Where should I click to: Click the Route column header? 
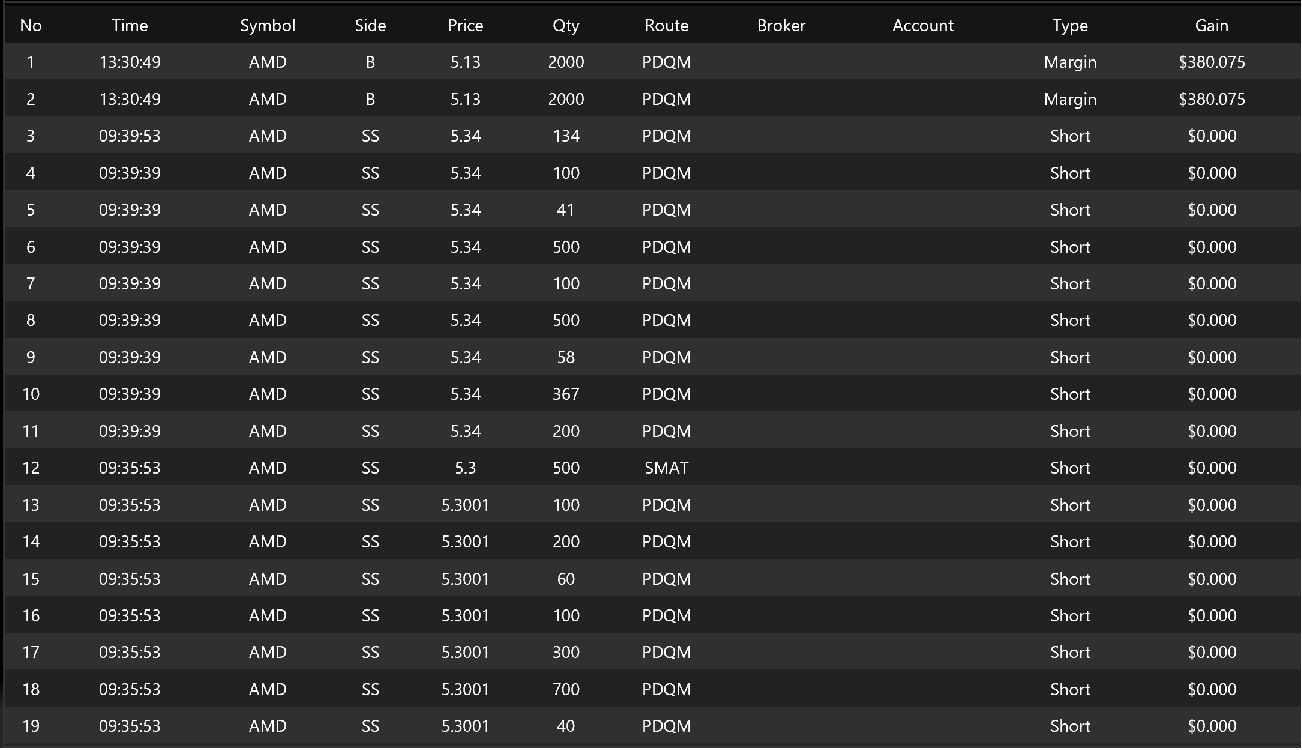pyautogui.click(x=666, y=26)
